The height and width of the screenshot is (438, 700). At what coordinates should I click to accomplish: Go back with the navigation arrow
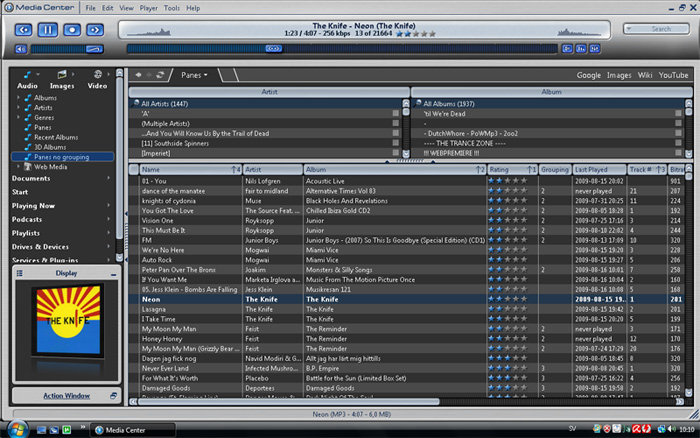click(x=138, y=75)
